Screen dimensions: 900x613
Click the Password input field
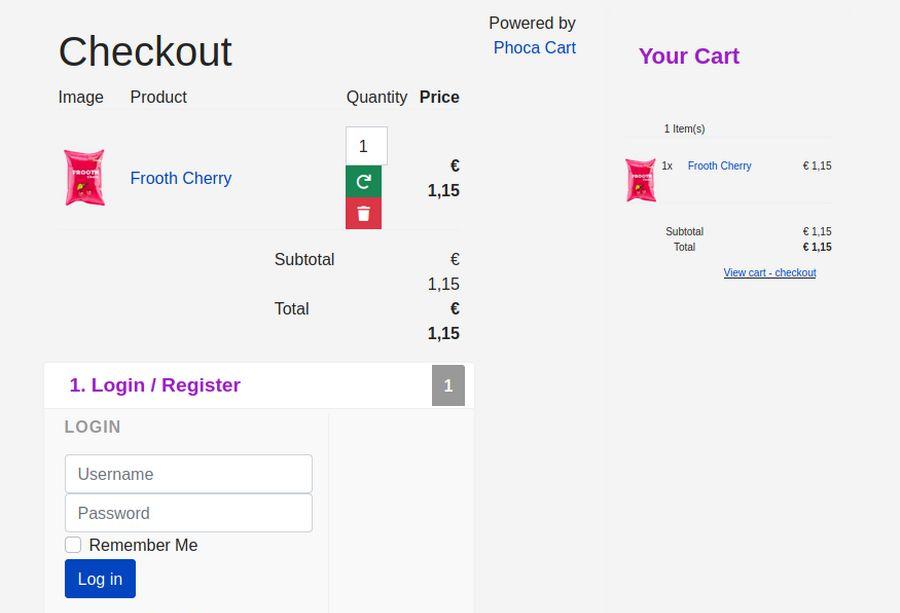click(x=188, y=513)
